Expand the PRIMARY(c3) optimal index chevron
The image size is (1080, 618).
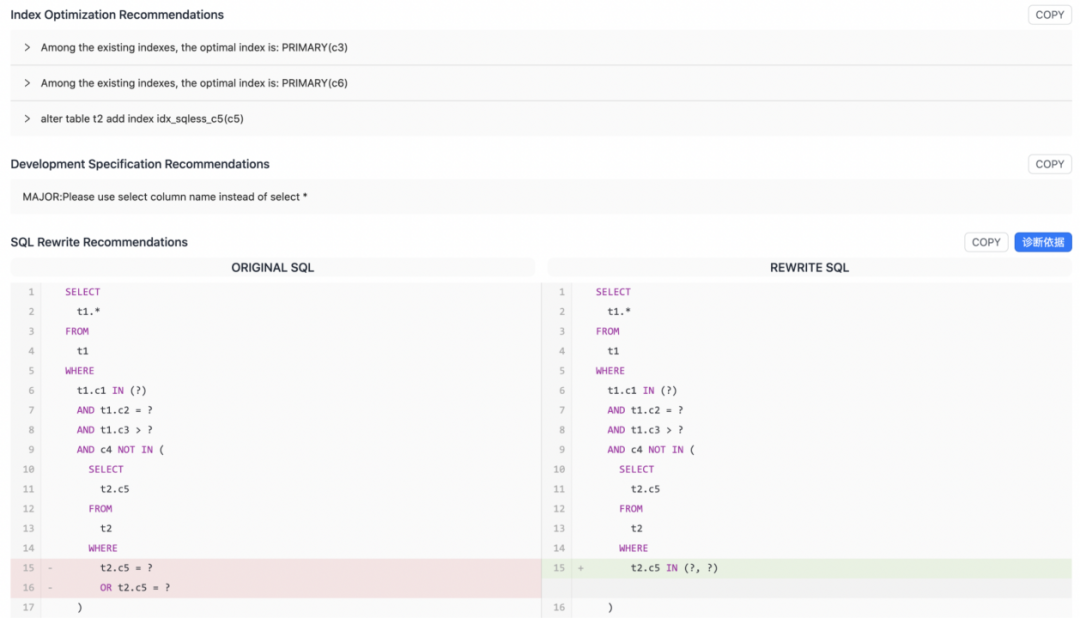tap(28, 47)
